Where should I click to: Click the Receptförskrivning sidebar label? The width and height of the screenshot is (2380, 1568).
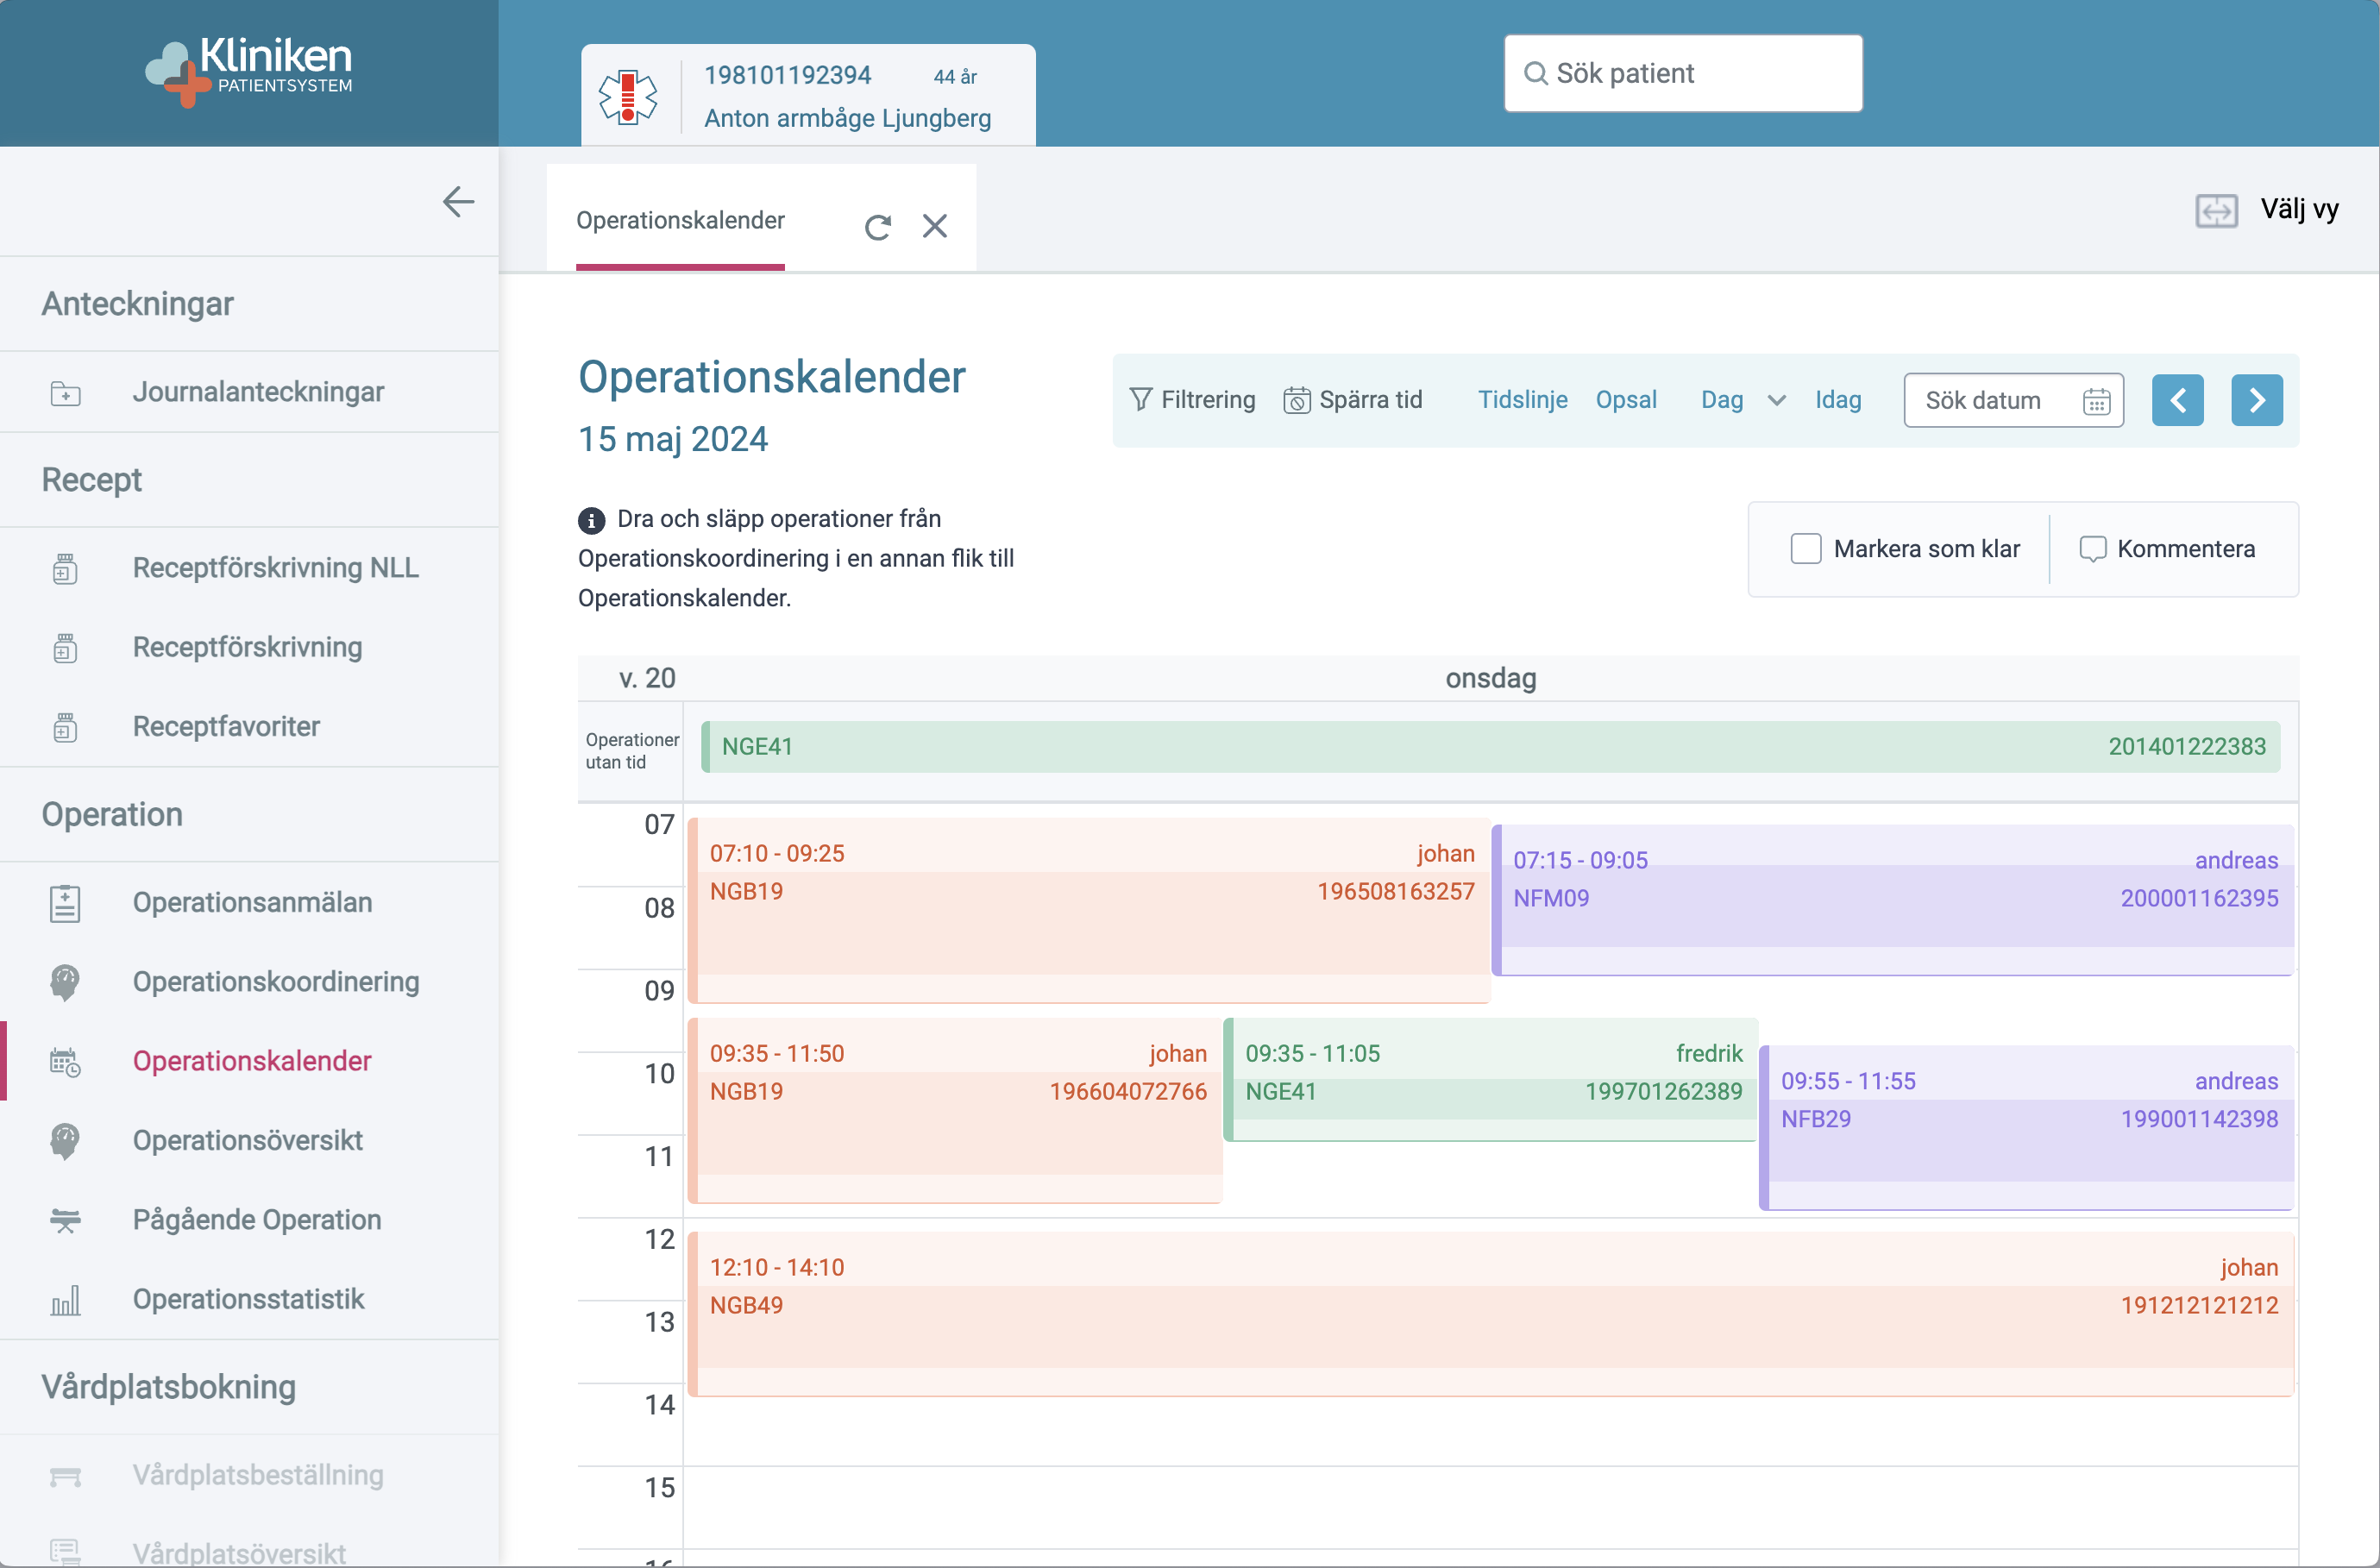click(247, 648)
